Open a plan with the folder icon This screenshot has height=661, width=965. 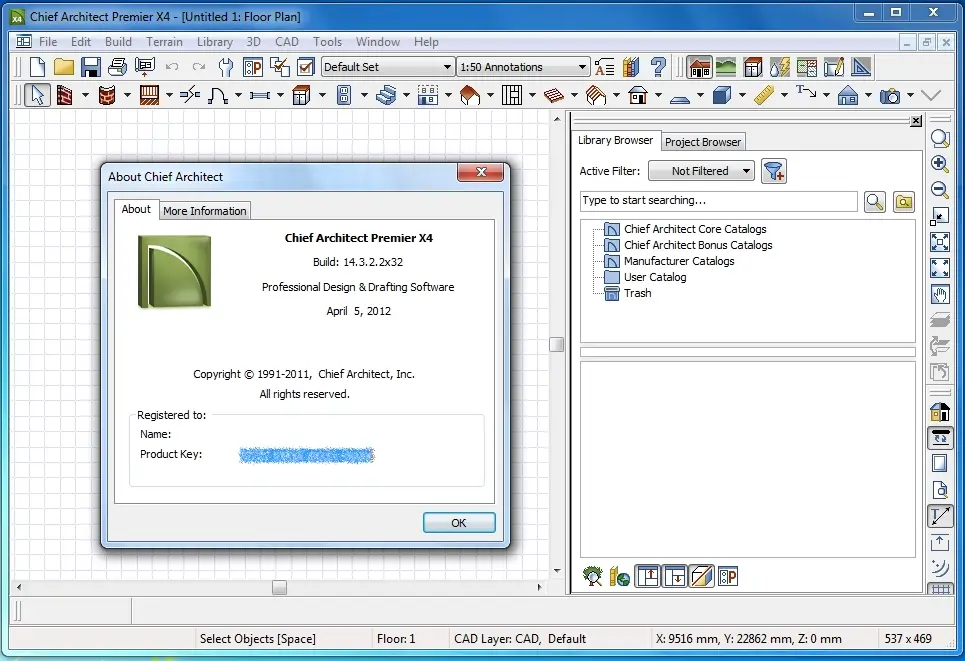[x=64, y=66]
